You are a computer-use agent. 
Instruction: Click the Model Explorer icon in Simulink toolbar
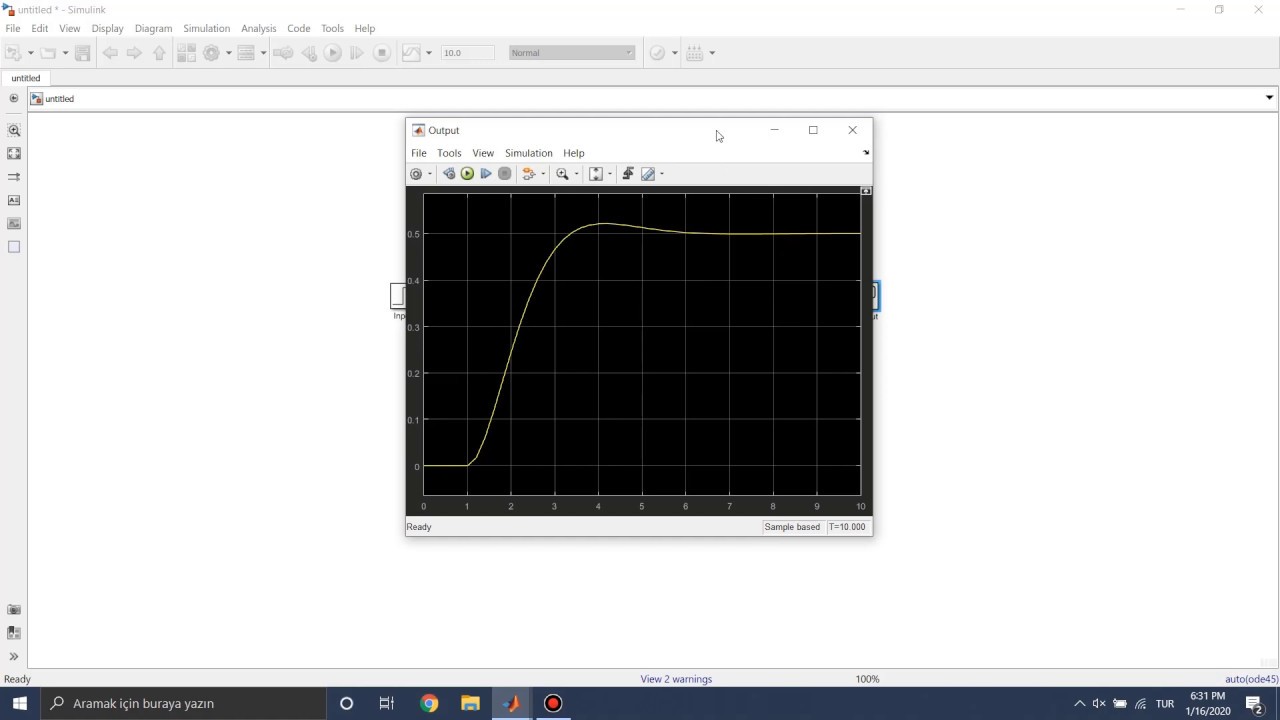point(246,53)
